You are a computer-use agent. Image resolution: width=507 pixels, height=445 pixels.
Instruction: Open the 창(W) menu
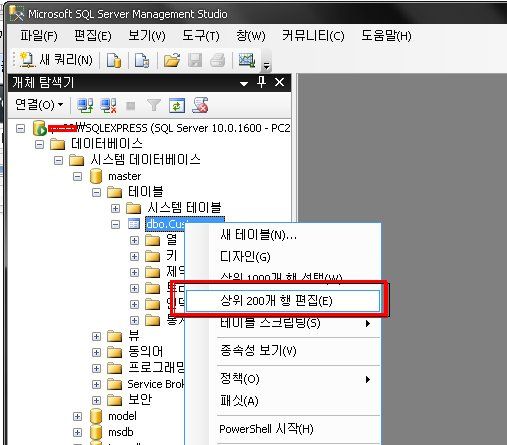tap(250, 36)
